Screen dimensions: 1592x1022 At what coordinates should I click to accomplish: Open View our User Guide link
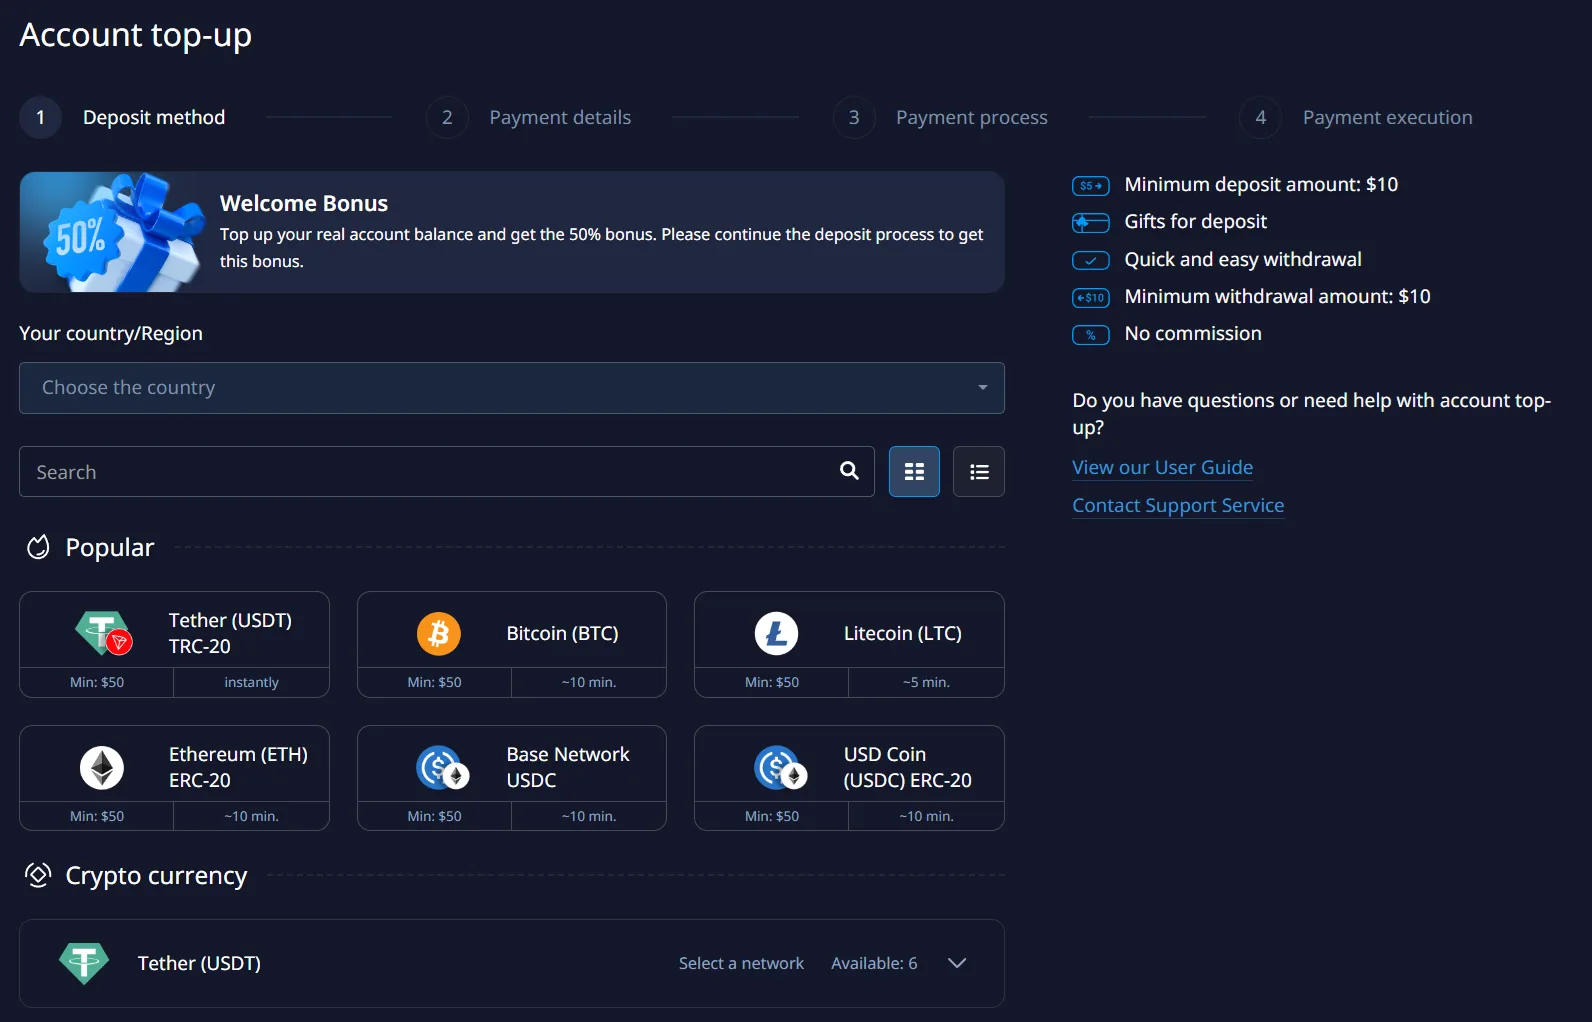click(1162, 467)
